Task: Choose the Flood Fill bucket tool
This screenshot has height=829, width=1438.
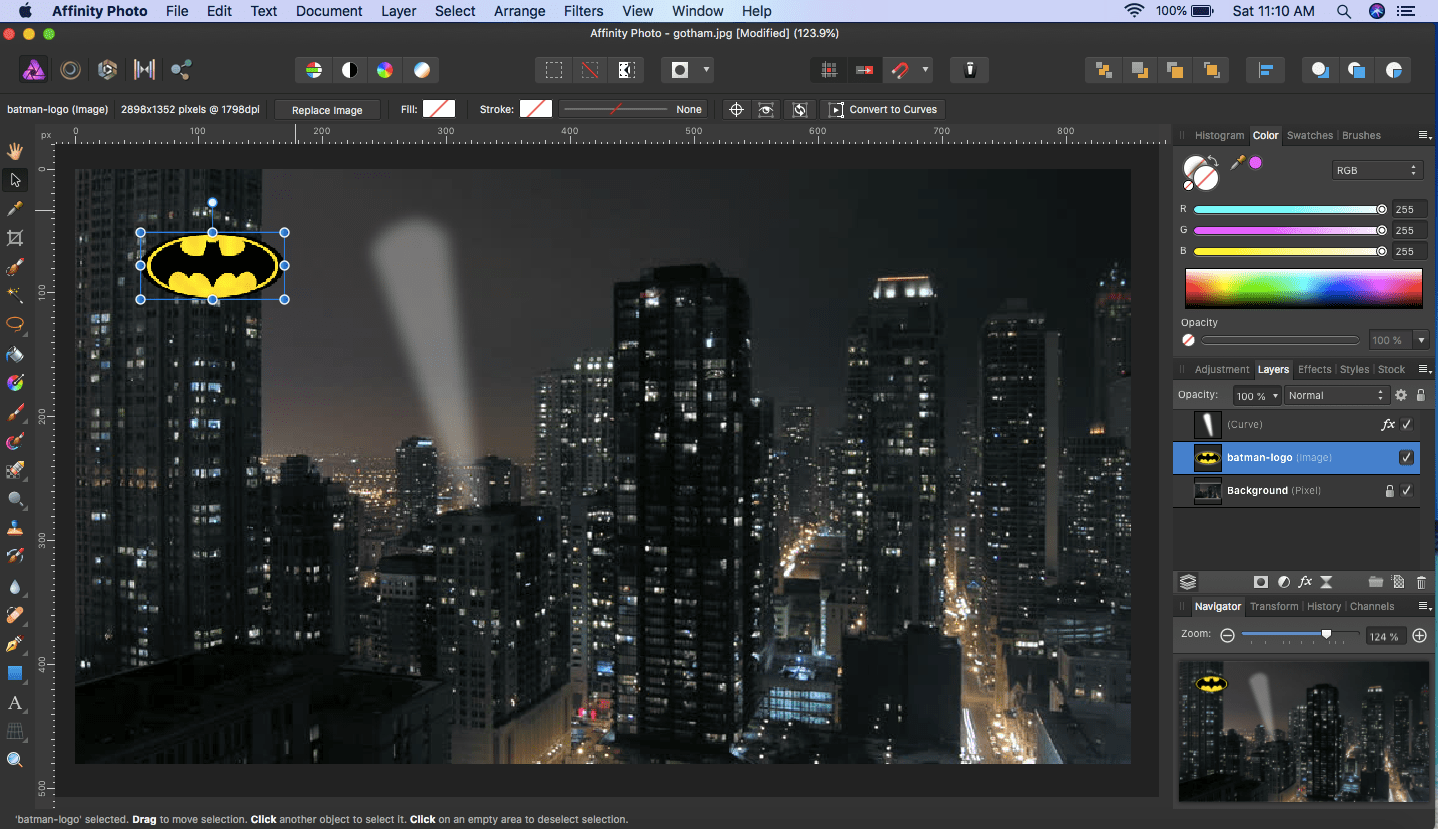Action: 15,354
